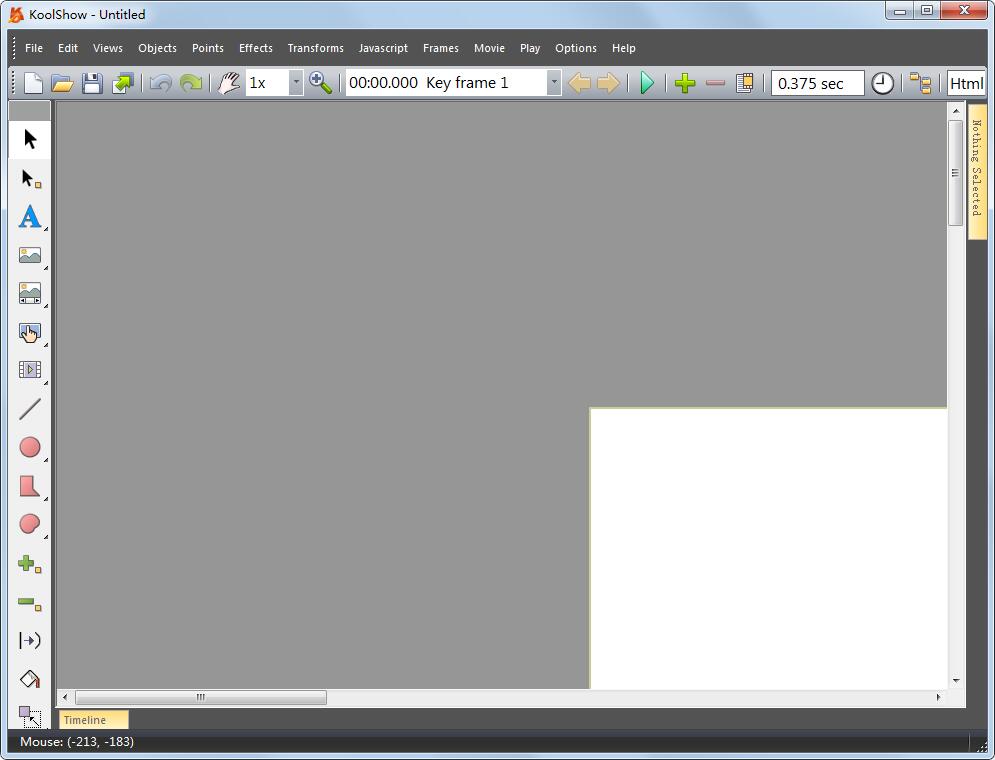Click the vertical scrollbar thumb
The width and height of the screenshot is (995, 760).
tap(955, 173)
